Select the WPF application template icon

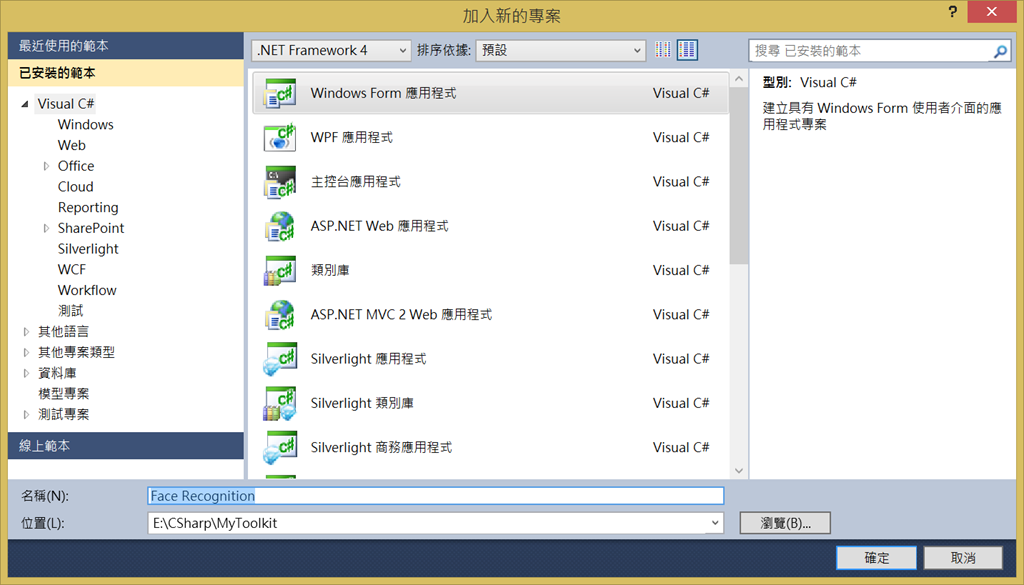coord(280,138)
